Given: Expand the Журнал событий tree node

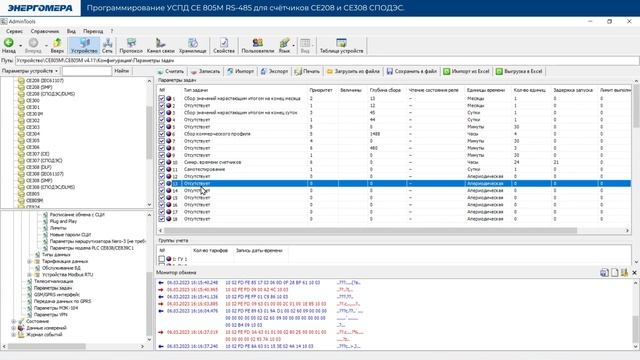Looking at the screenshot, I should coord(13,335).
